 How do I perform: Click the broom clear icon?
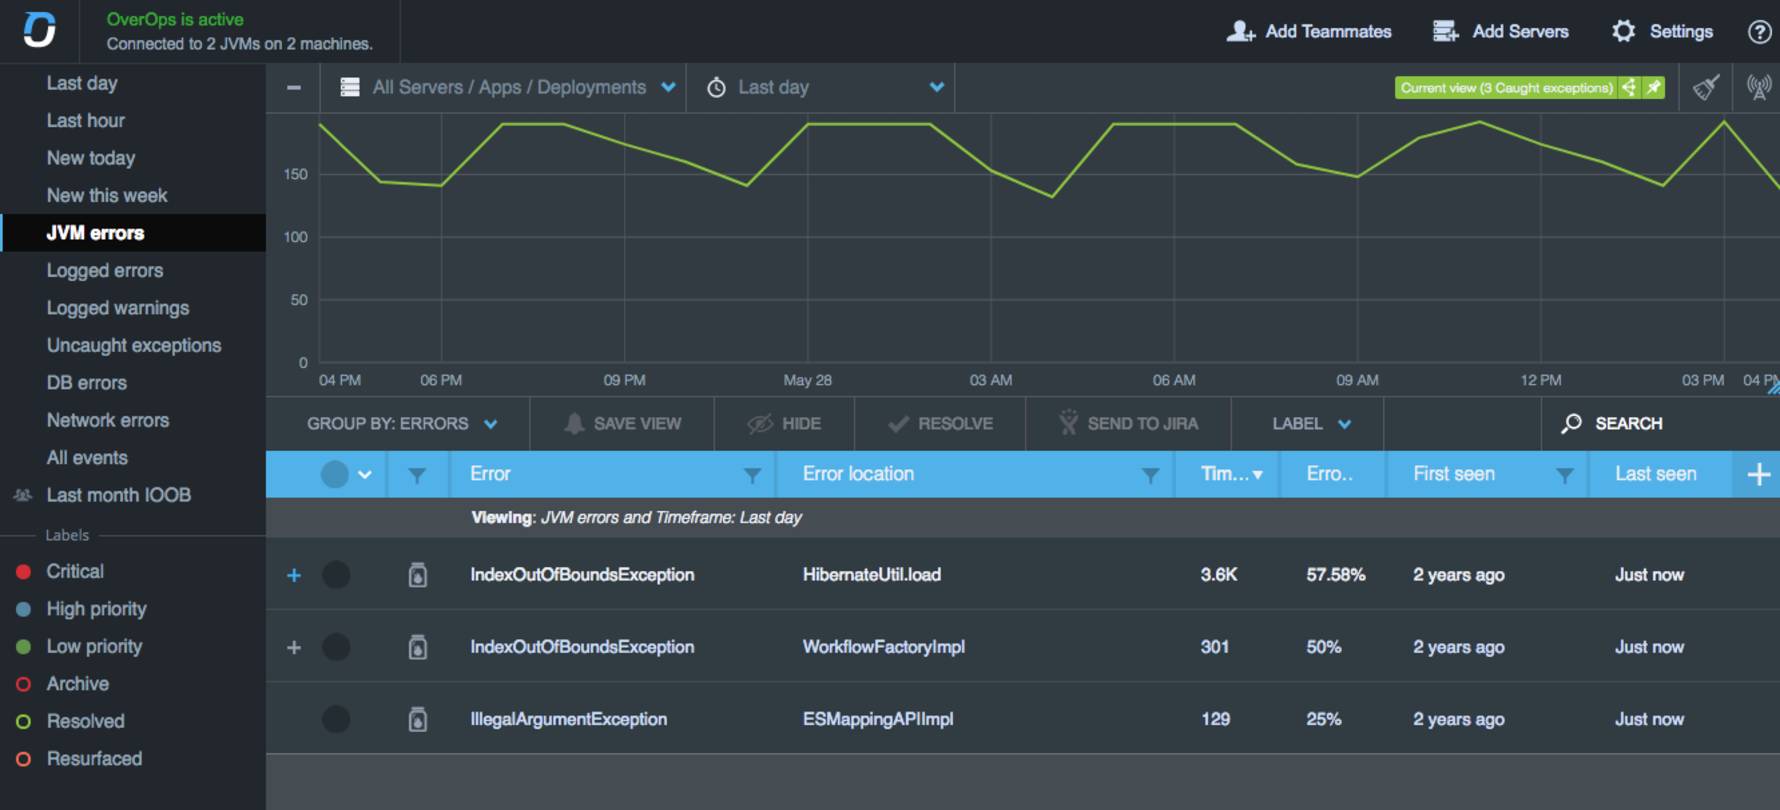coord(1706,88)
